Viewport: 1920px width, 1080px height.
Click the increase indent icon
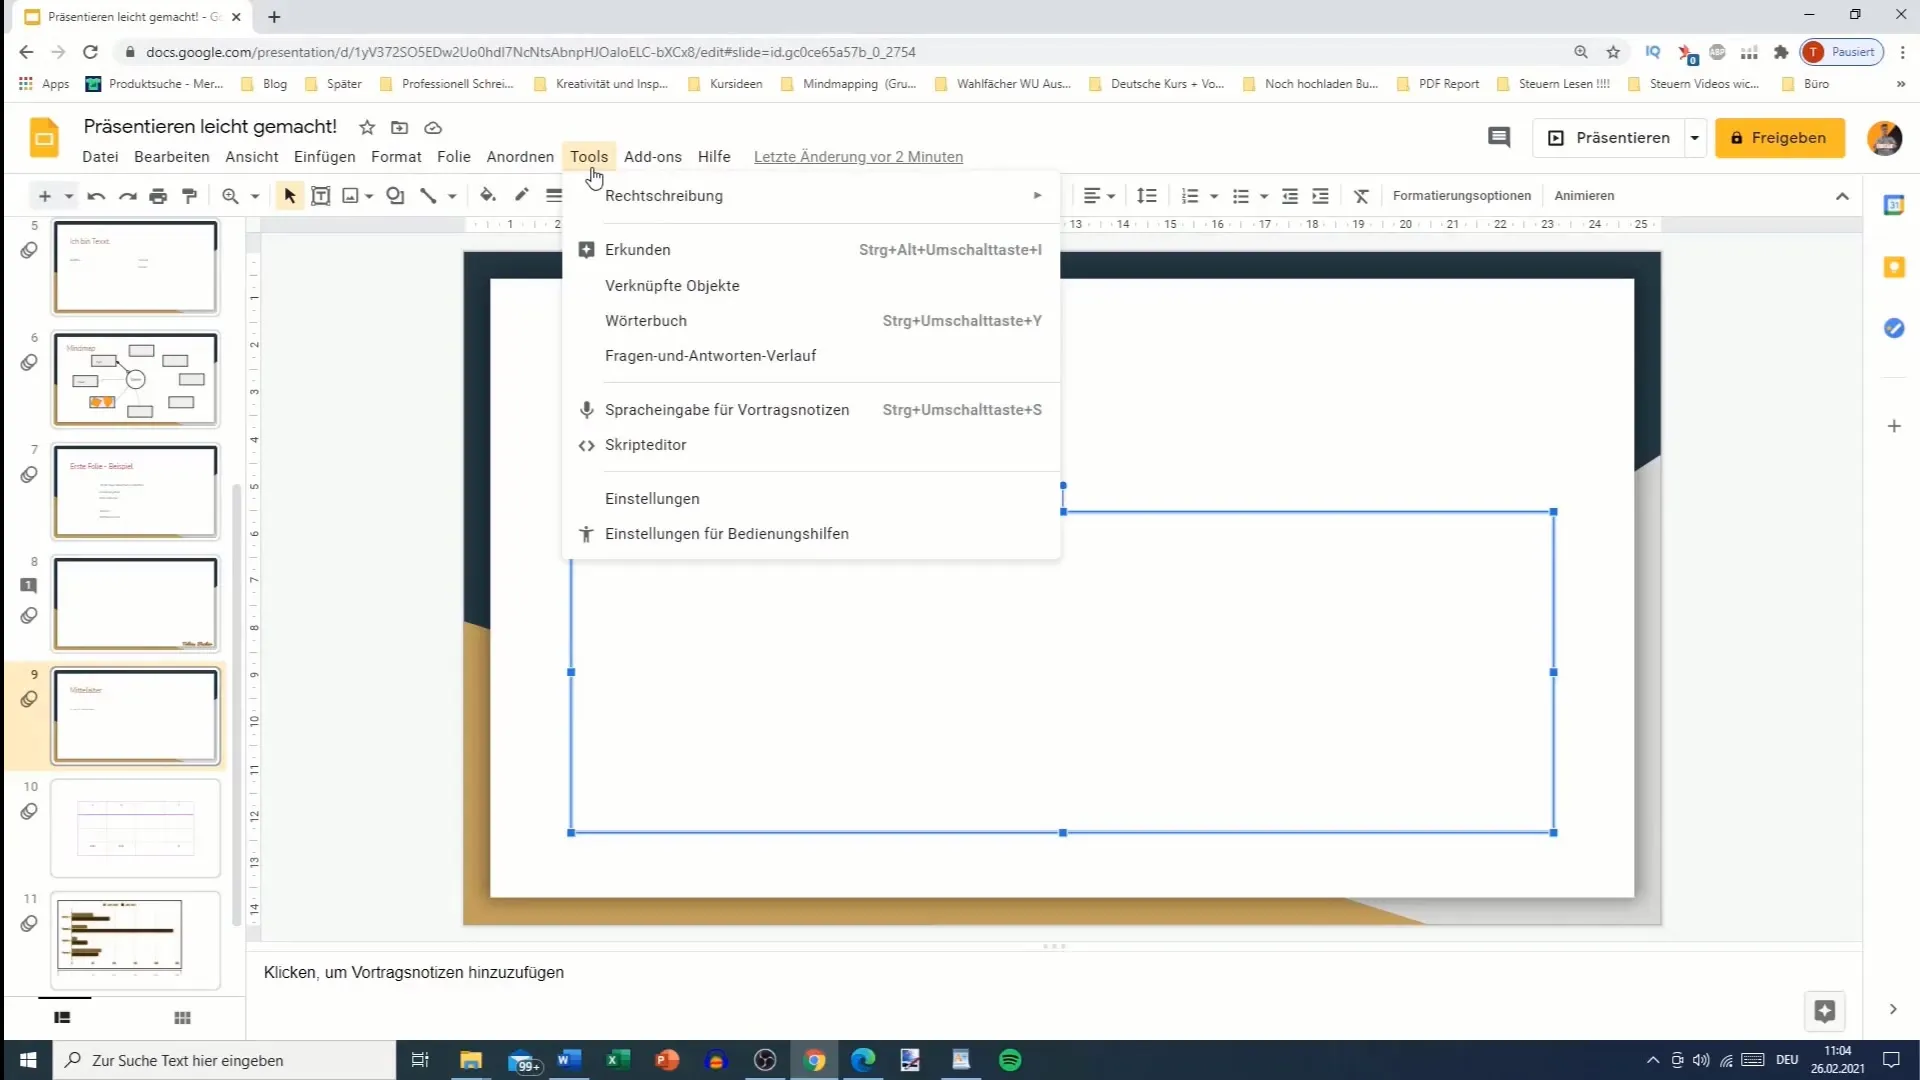tap(1320, 196)
